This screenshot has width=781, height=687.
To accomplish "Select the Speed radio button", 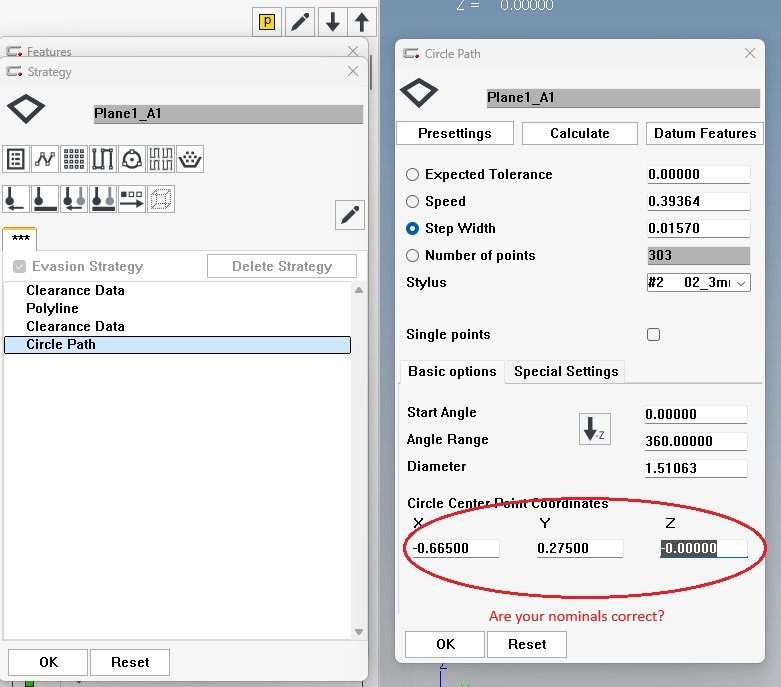I will (413, 201).
